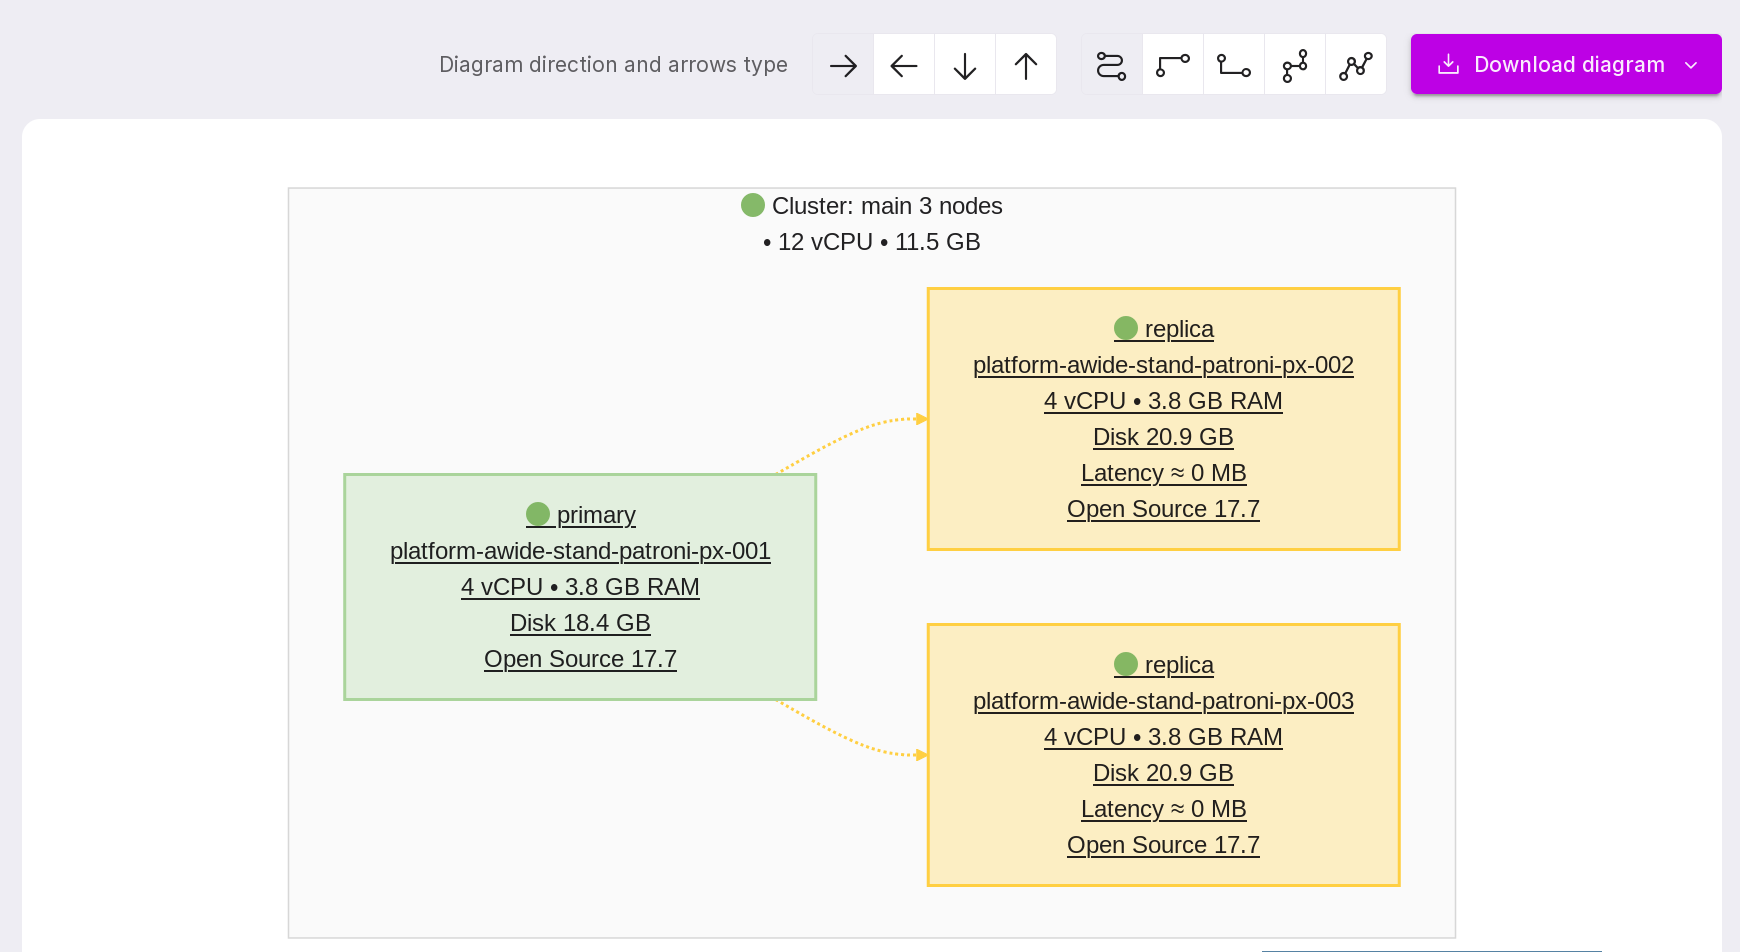Select the branching nodes arrow type

(x=1295, y=65)
